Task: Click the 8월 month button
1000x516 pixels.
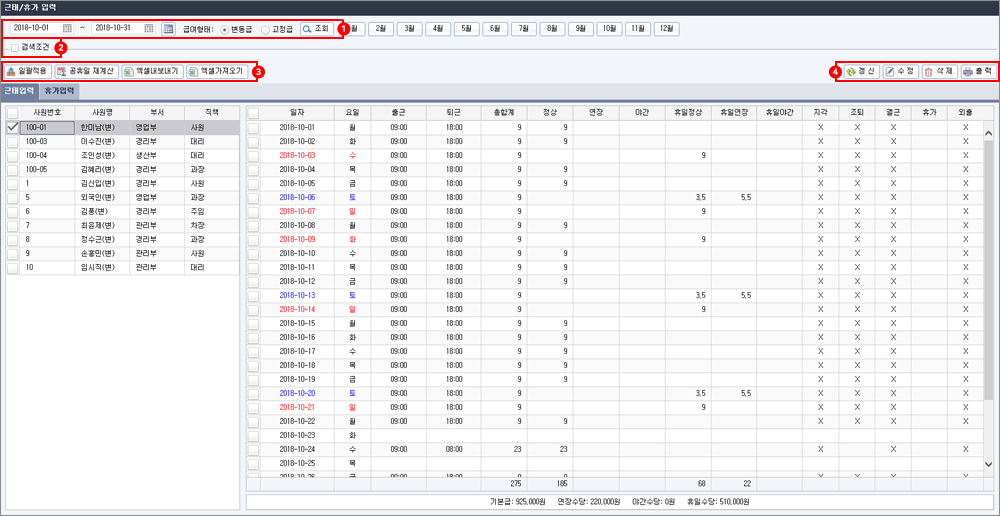Action: coord(552,29)
